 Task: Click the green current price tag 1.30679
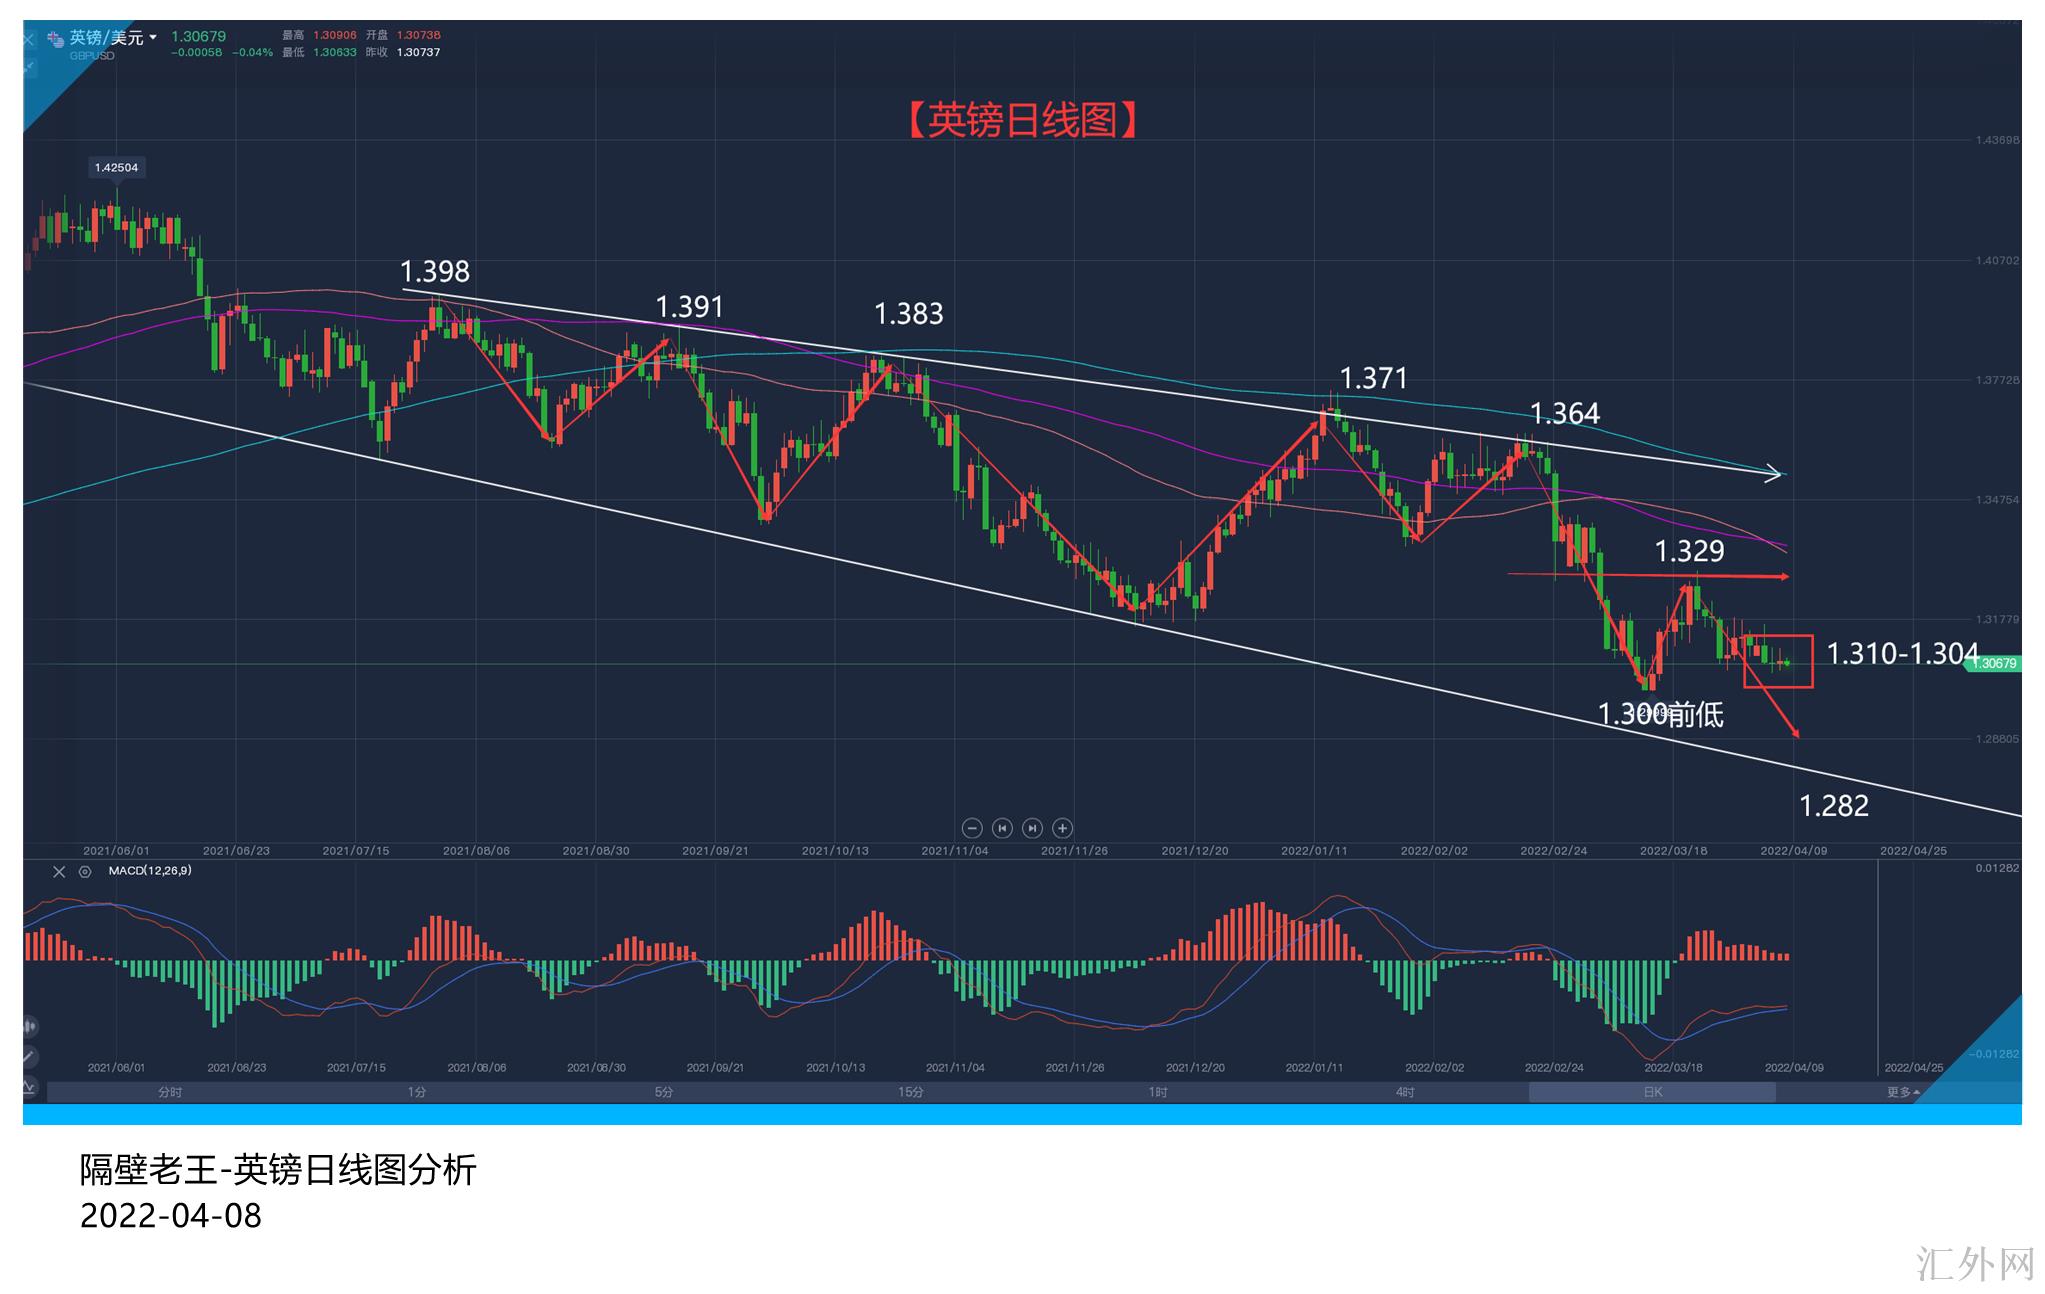tap(1997, 663)
